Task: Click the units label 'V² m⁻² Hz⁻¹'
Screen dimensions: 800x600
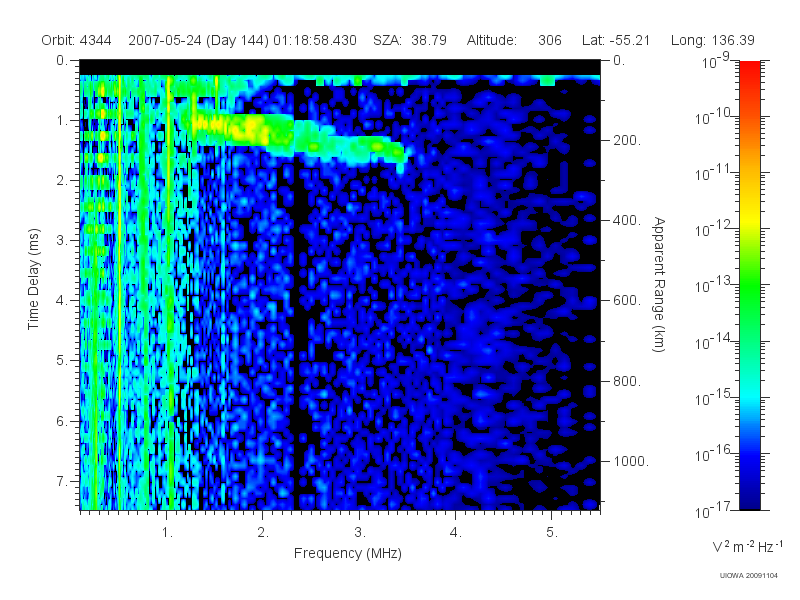Action: tap(748, 546)
